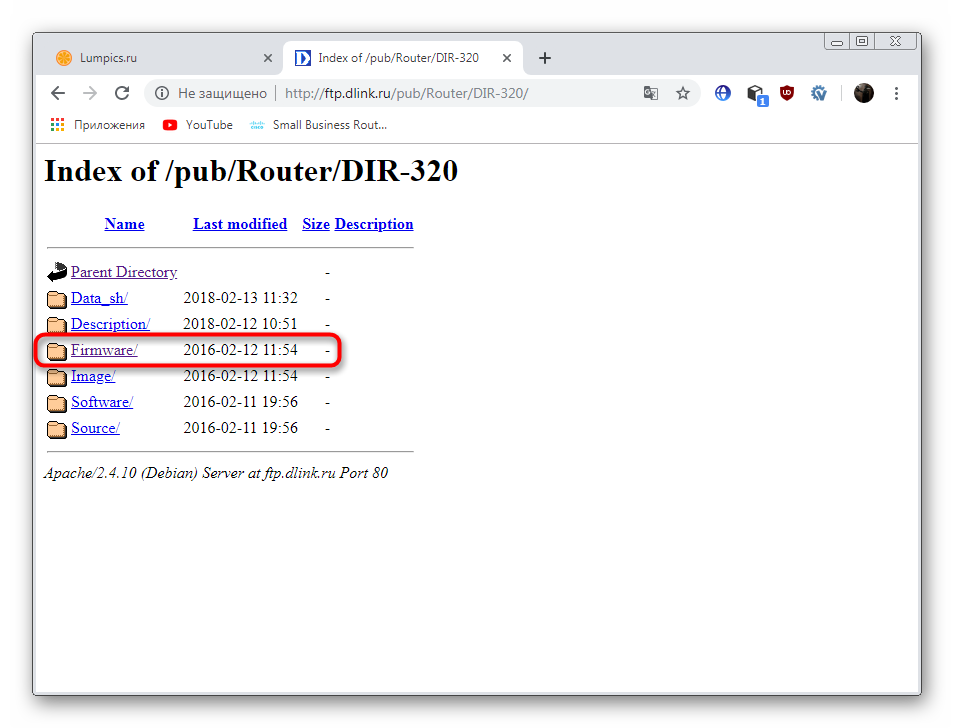
Task: Open a new tab with plus button
Action: click(545, 58)
